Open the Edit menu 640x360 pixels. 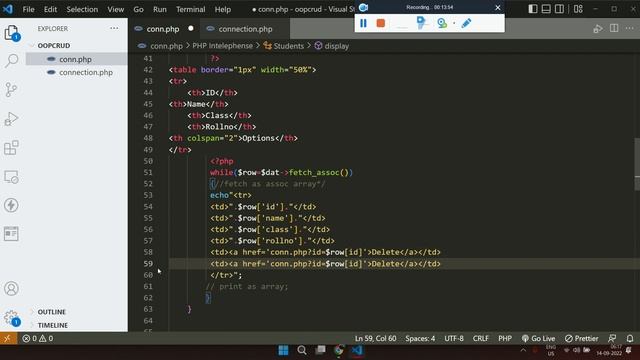(51, 9)
